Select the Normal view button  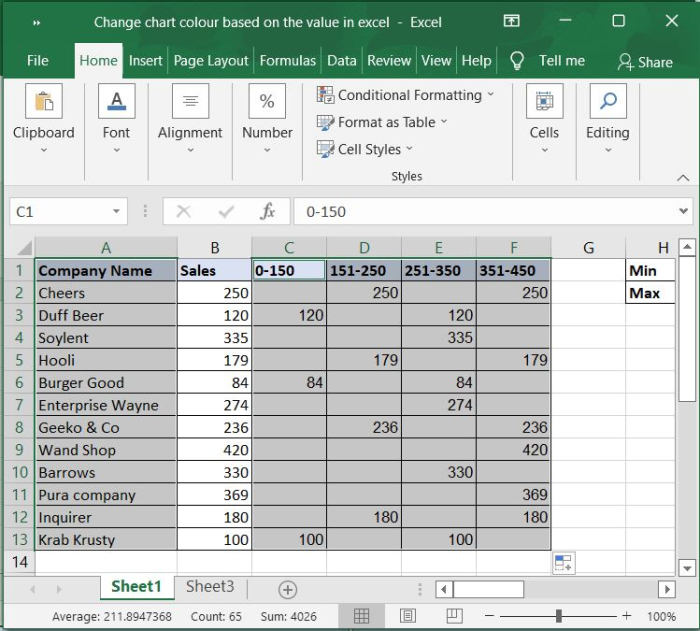click(x=362, y=616)
